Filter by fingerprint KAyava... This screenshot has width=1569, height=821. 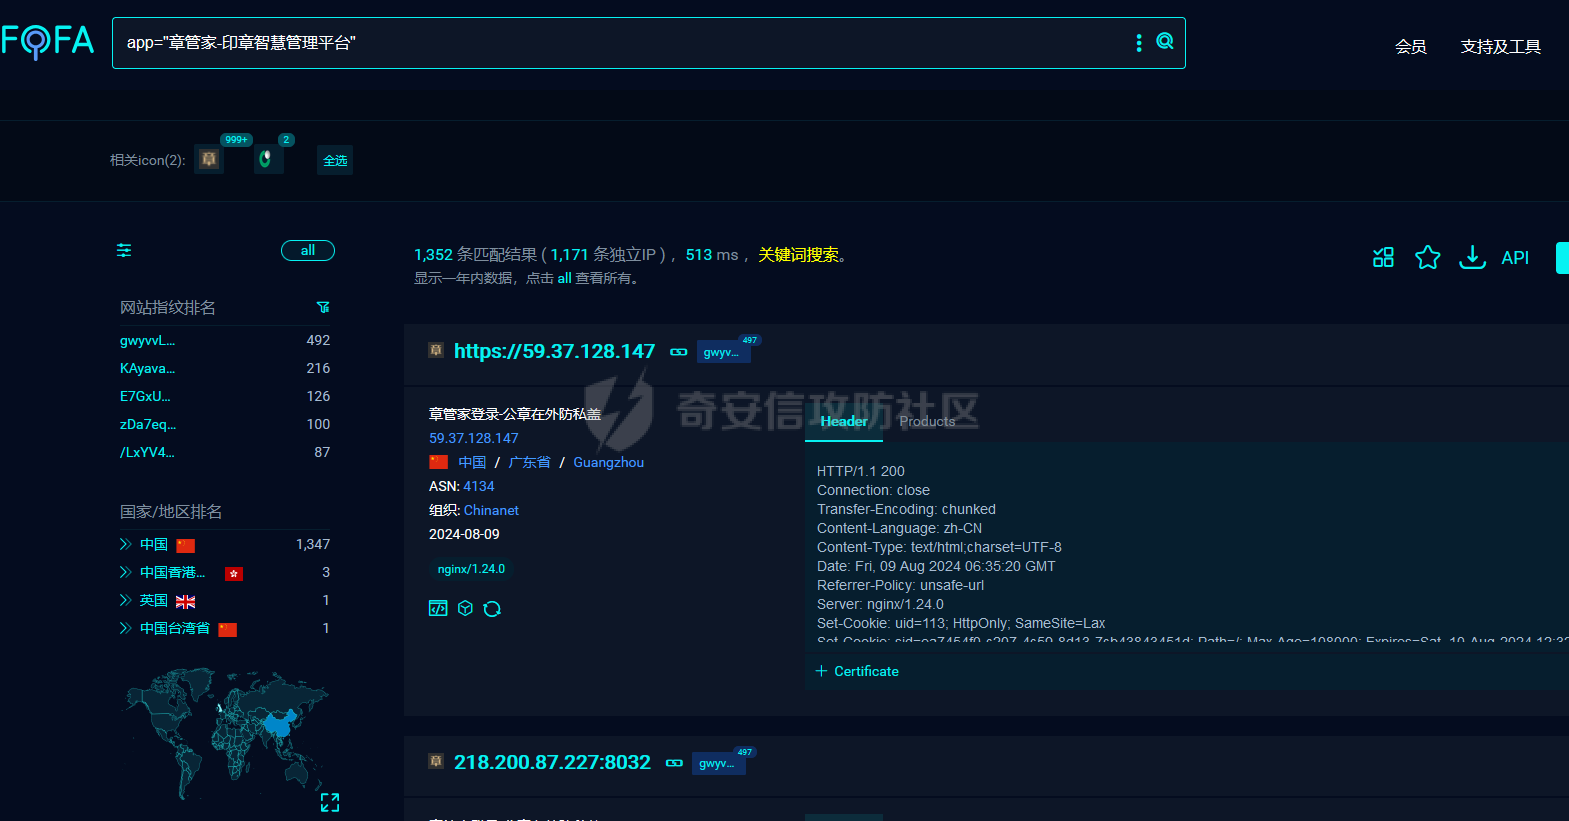pyautogui.click(x=147, y=368)
